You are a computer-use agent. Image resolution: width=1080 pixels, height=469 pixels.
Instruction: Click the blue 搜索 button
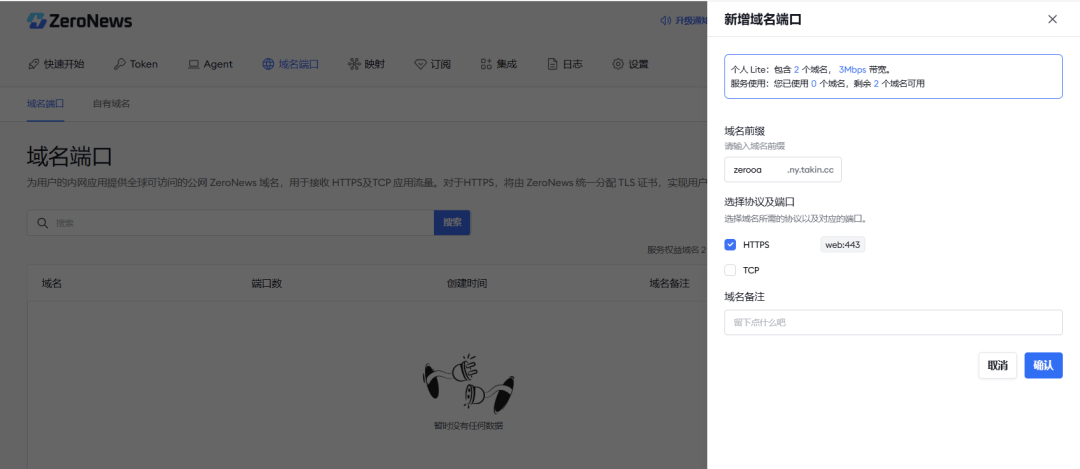click(452, 222)
